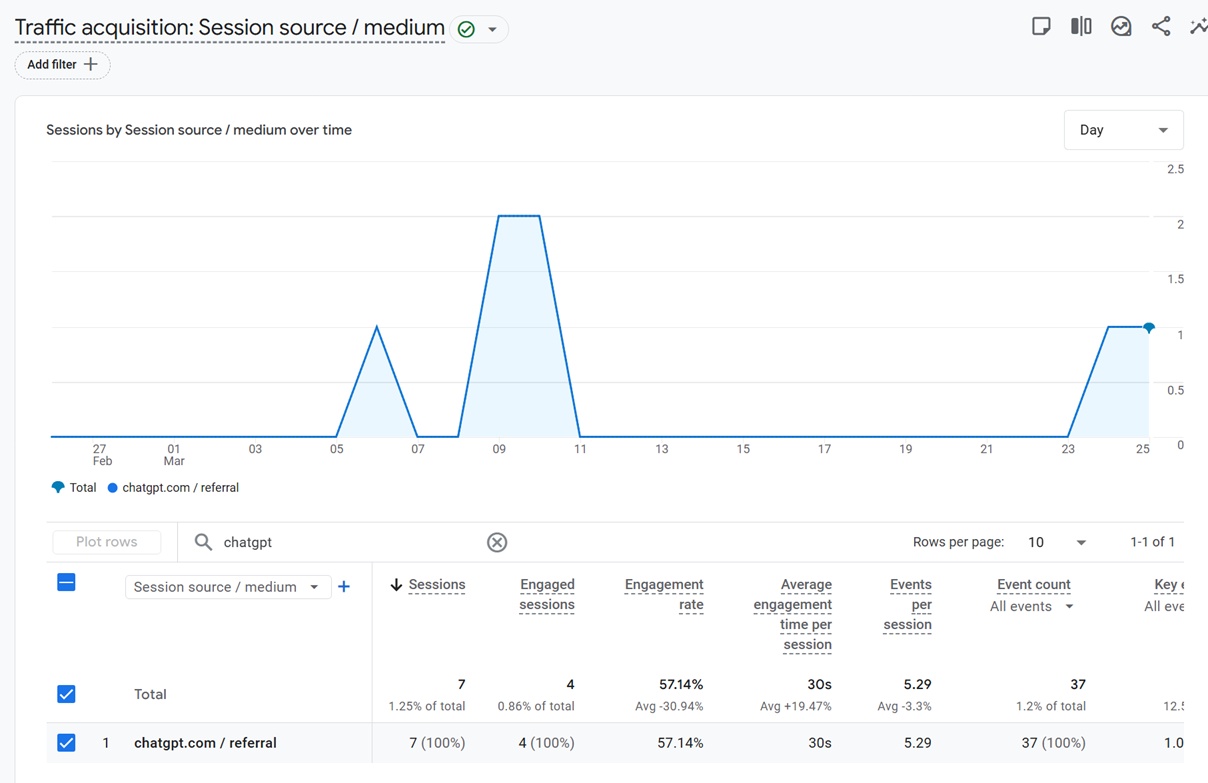The height and width of the screenshot is (783, 1208).
Task: Click the Plot rows button
Action: click(x=107, y=542)
